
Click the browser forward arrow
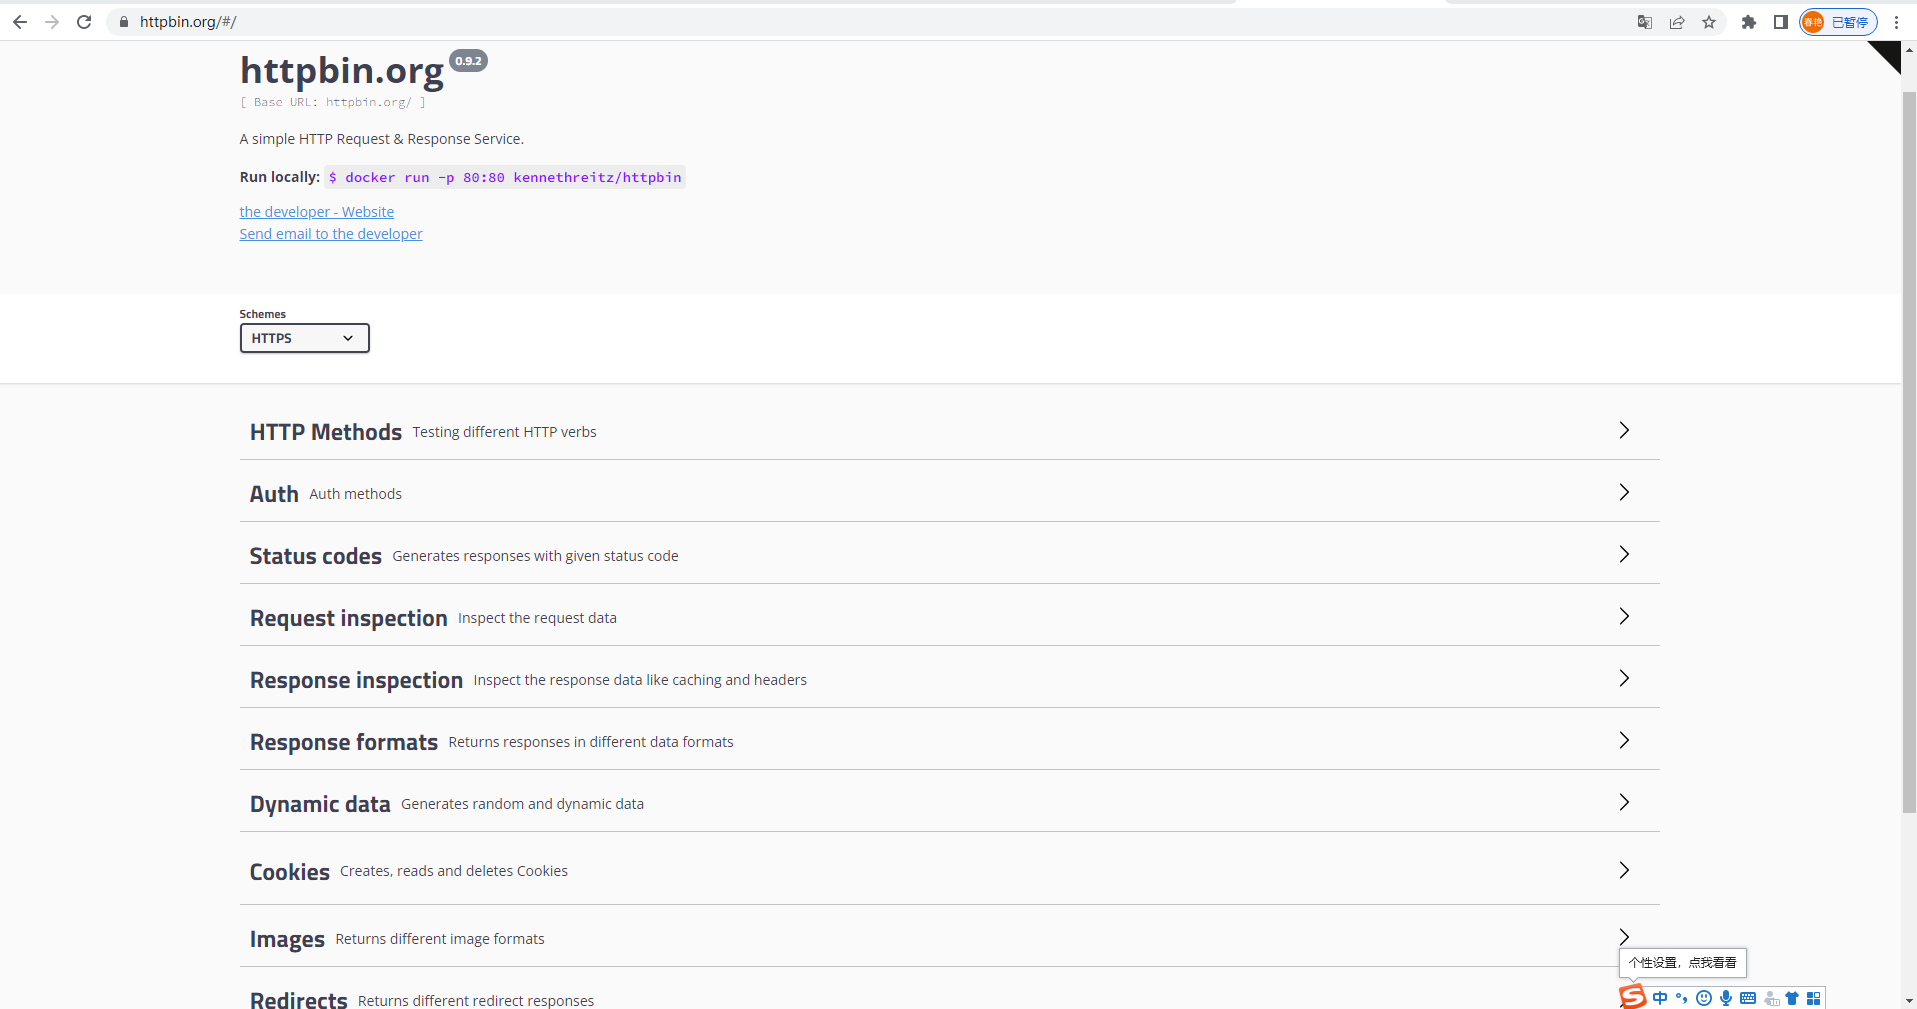click(x=52, y=22)
